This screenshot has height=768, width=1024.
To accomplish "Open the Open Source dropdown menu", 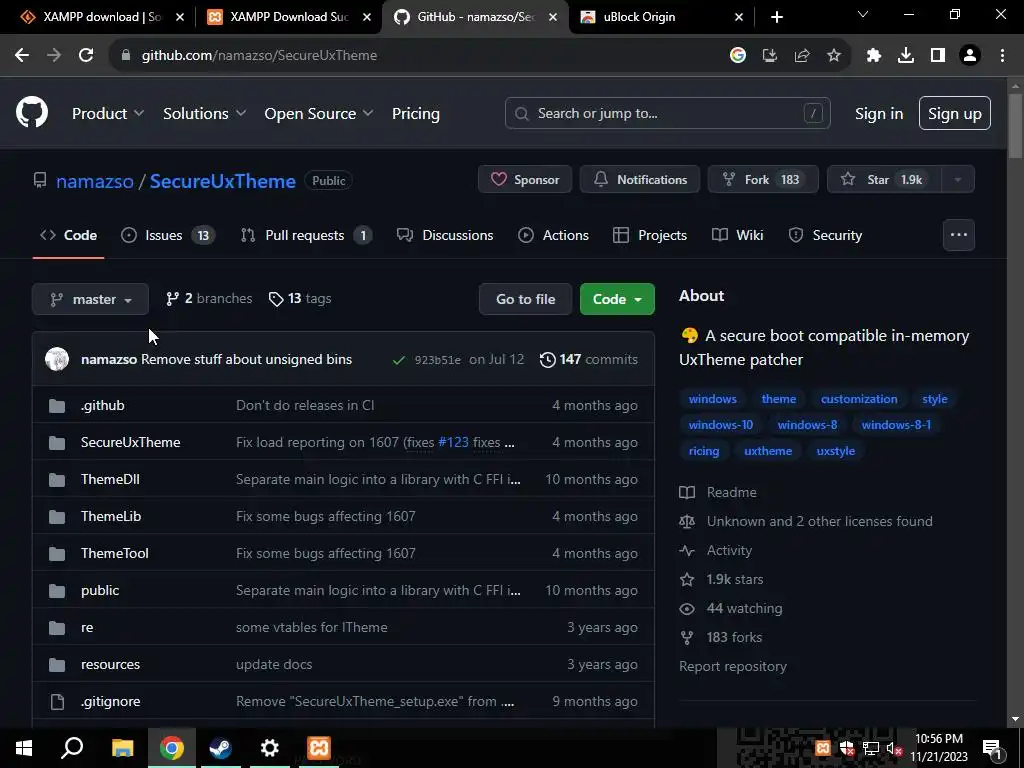I will point(319,114).
